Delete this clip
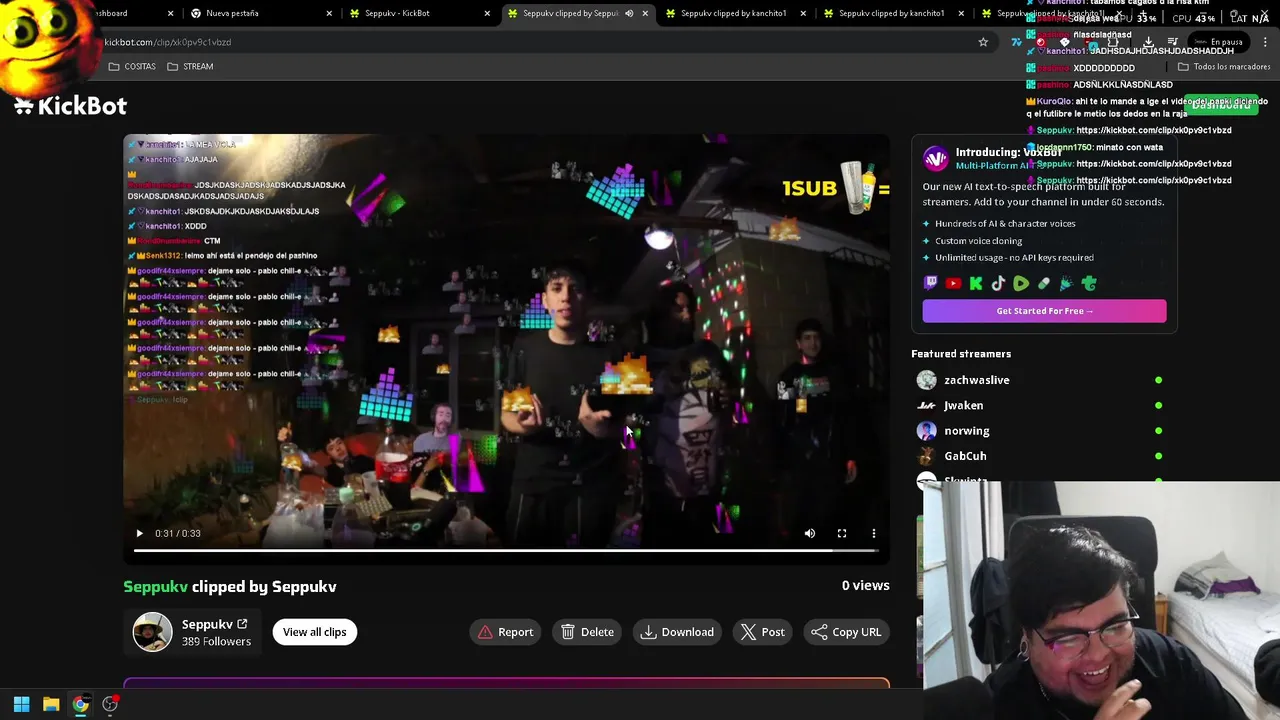Image resolution: width=1280 pixels, height=720 pixels. (x=588, y=632)
